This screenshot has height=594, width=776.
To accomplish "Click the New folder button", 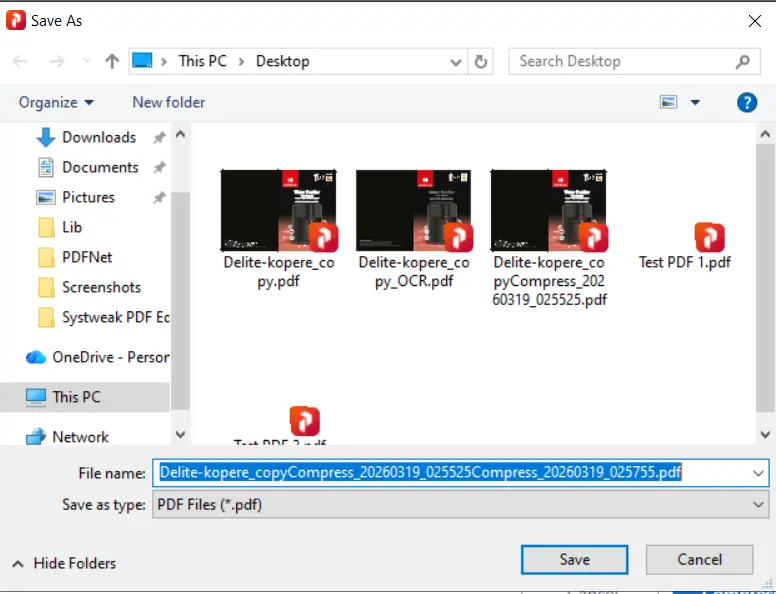I will point(168,102).
